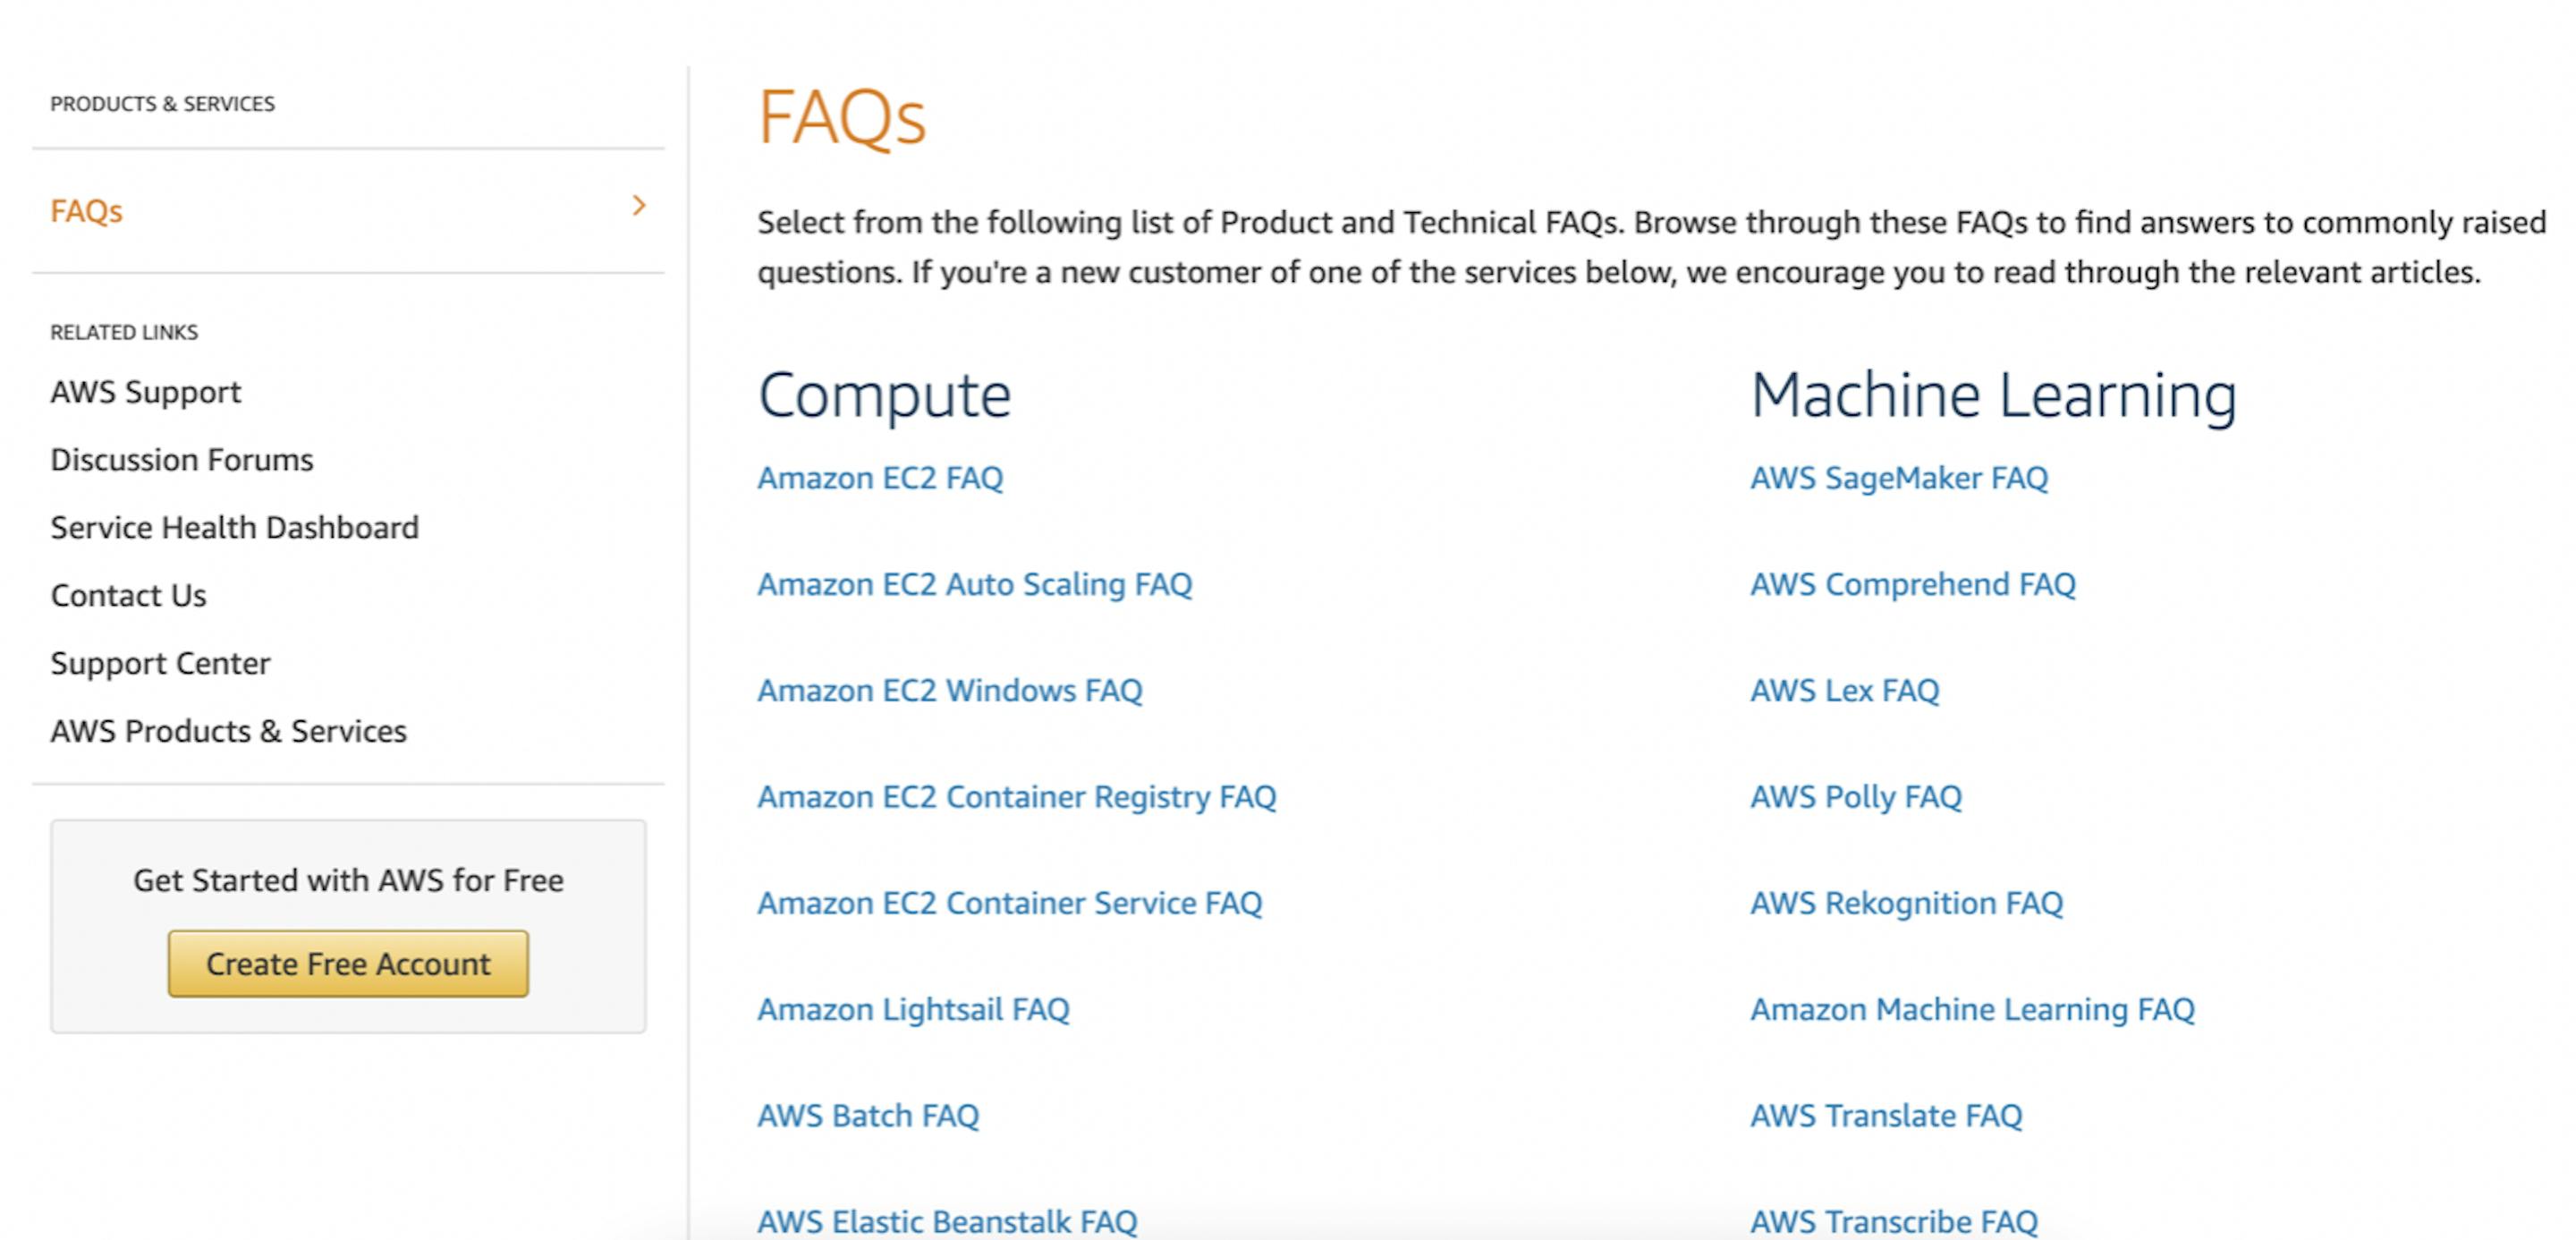Open AWS Elastic Beanstalk FAQ
Image resolution: width=2576 pixels, height=1240 pixels.
947,1221
